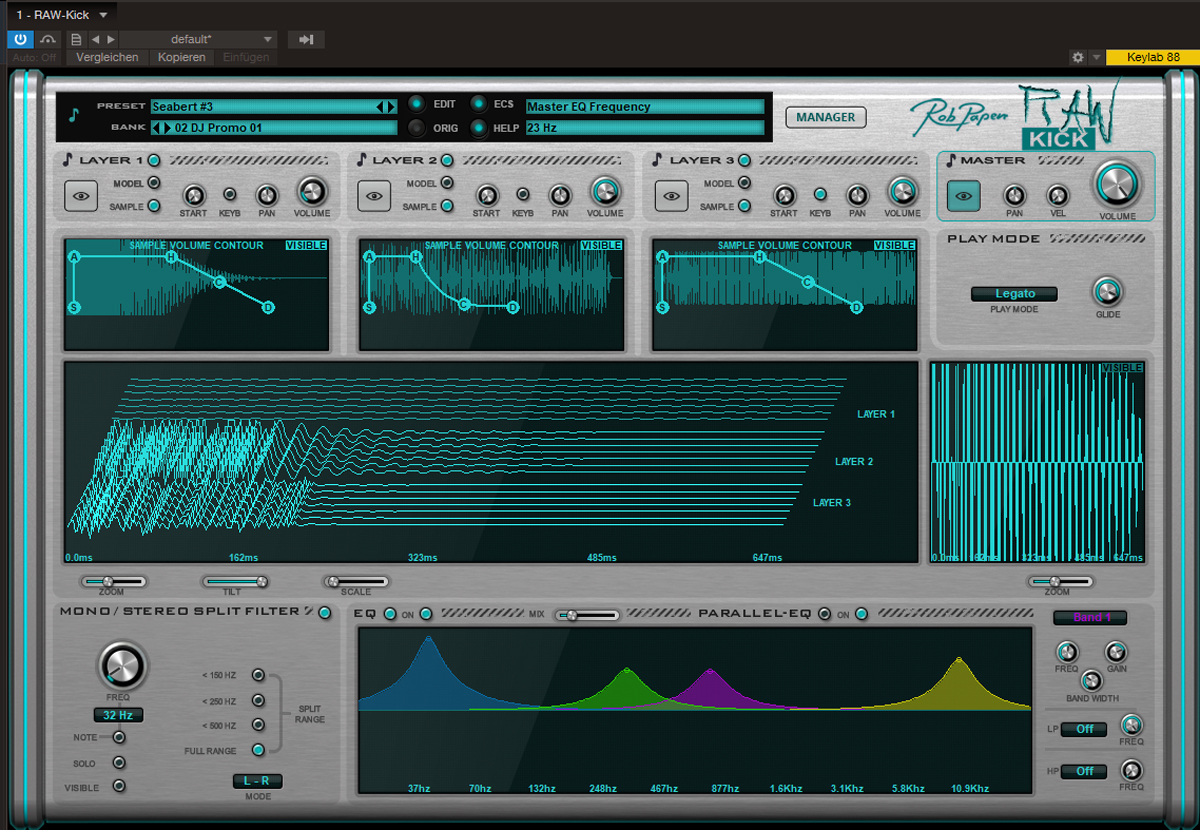Click the split filter Freq knob
This screenshot has width=1200, height=830.
pos(122,665)
